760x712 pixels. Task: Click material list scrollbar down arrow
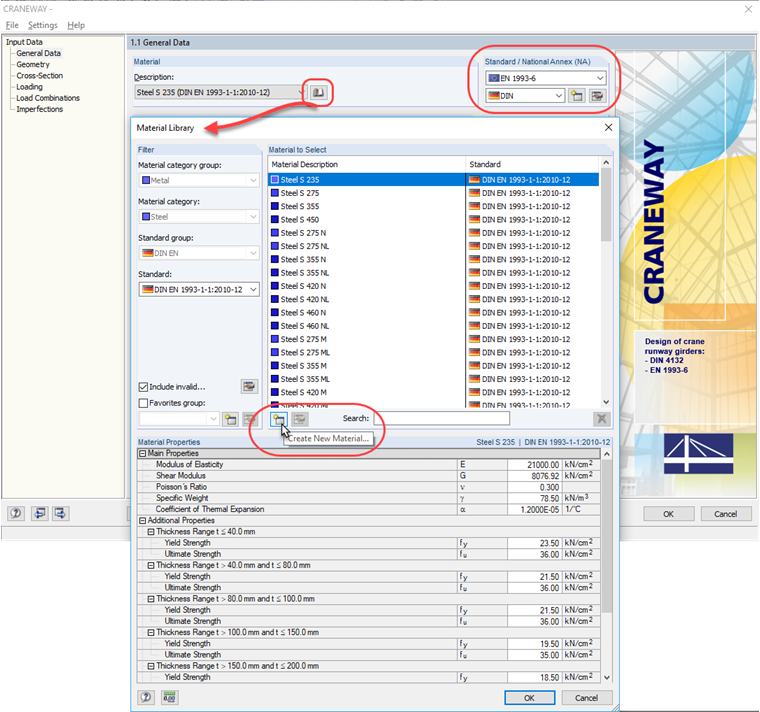pos(606,402)
